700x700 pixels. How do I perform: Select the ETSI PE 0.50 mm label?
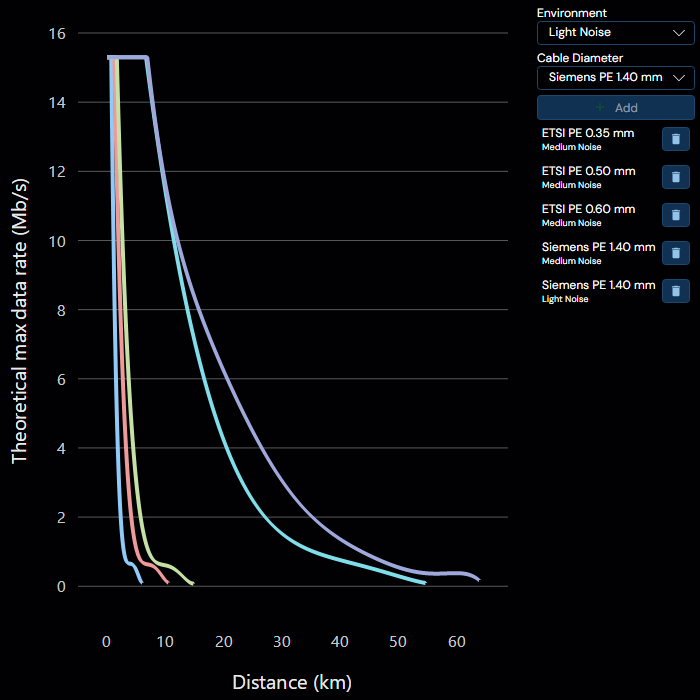point(588,171)
